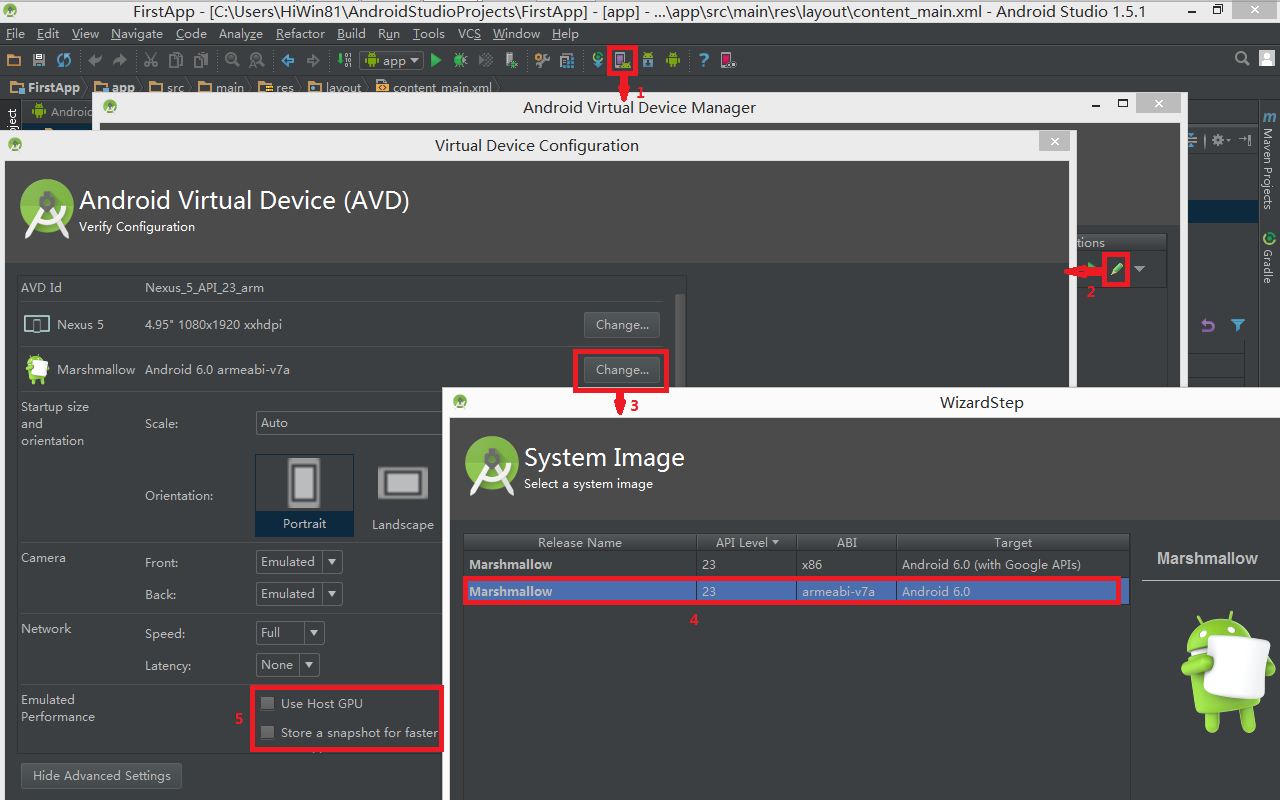
Task: Click the blue Help question mark icon
Action: 704,61
